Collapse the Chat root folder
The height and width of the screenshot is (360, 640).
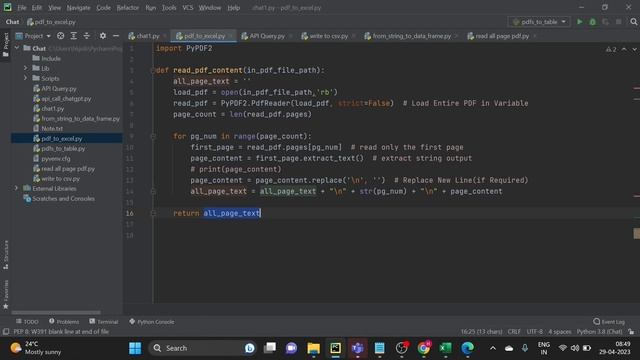tap(17, 48)
